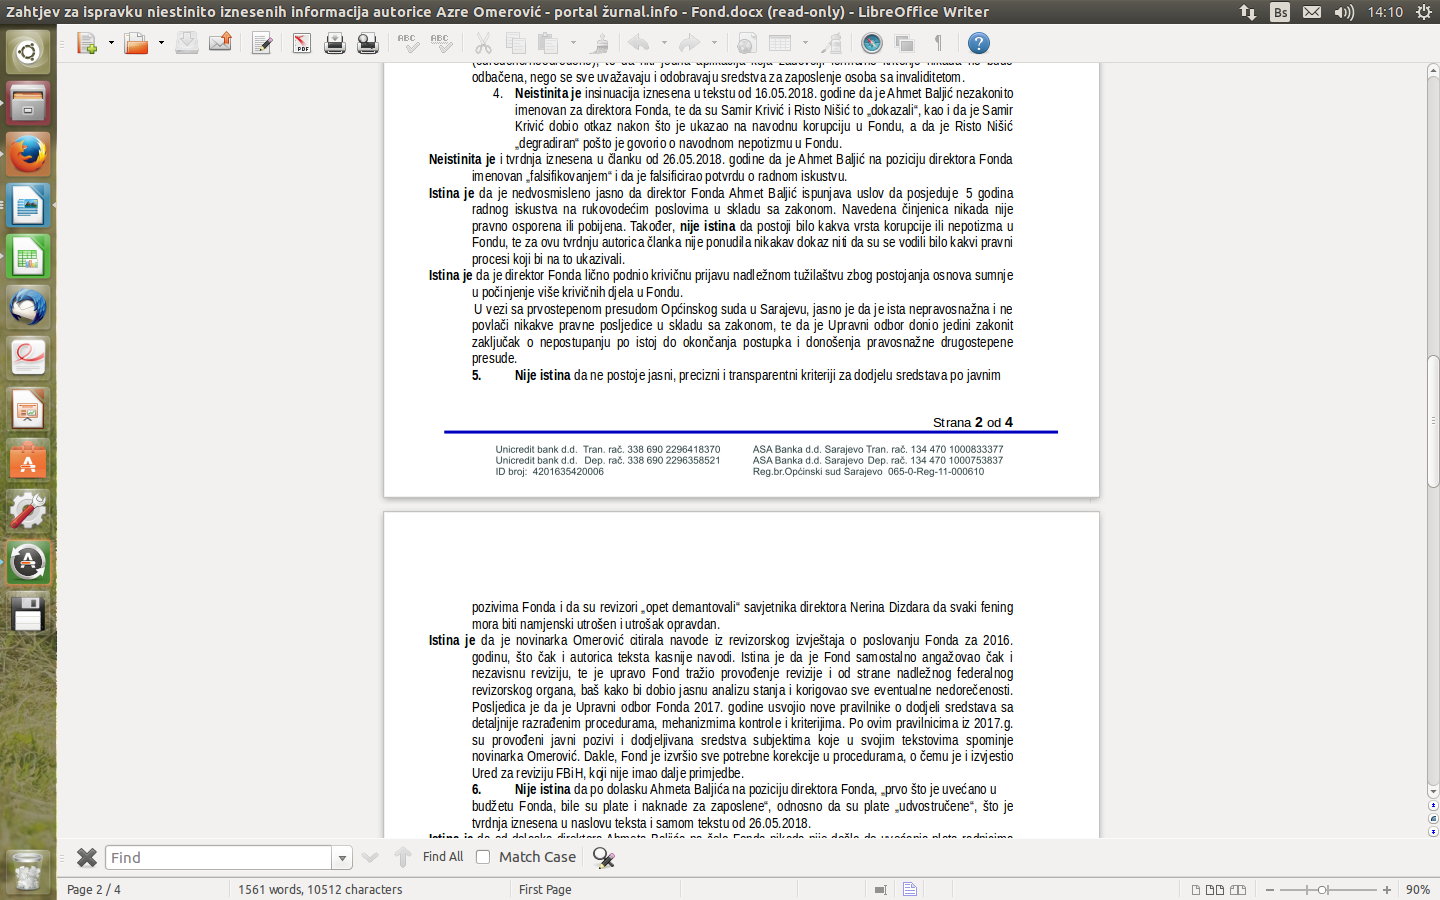Expand the Insert Table dropdown arrow

tap(805, 43)
